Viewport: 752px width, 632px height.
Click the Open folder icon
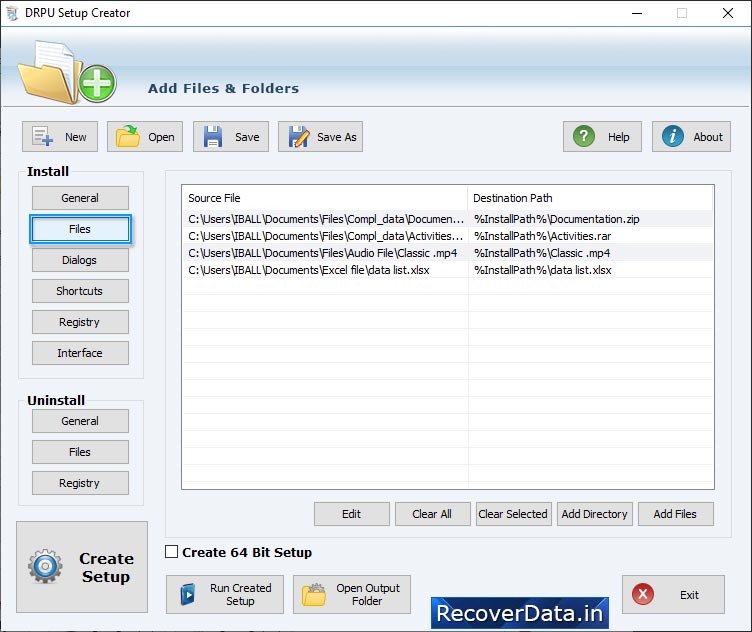pos(128,137)
